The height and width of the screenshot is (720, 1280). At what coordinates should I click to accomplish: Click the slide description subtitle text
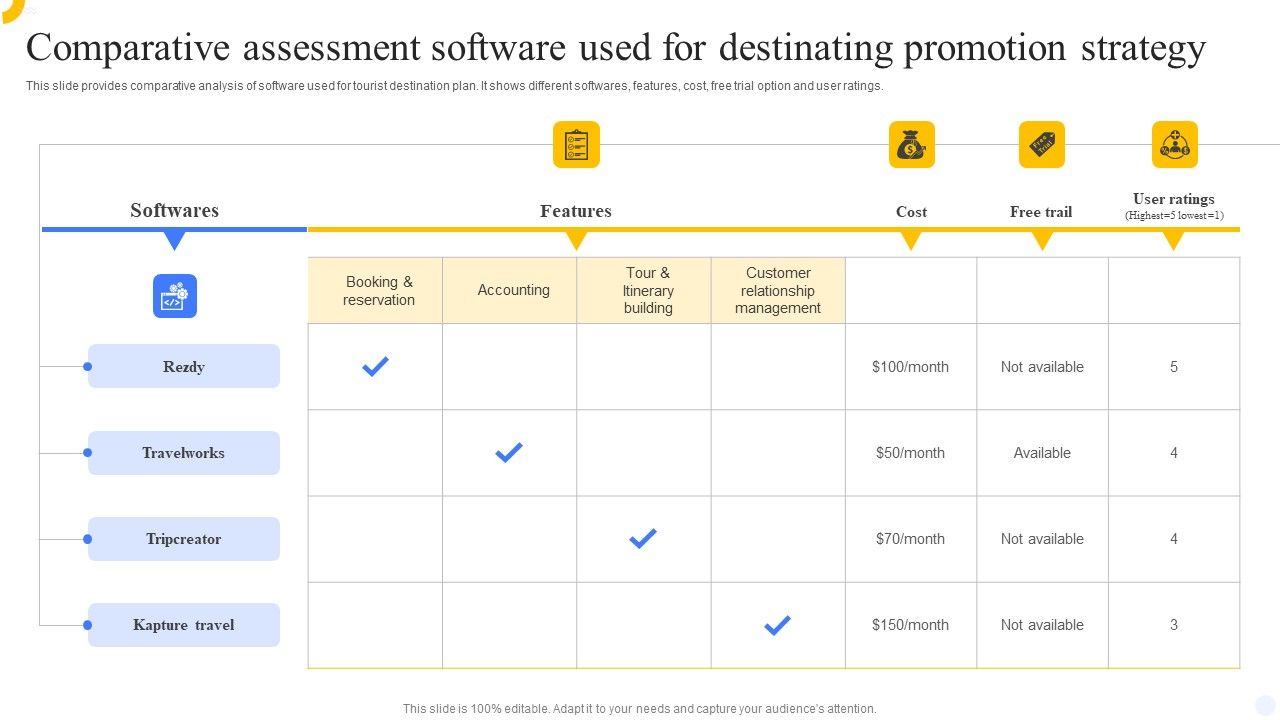click(455, 86)
